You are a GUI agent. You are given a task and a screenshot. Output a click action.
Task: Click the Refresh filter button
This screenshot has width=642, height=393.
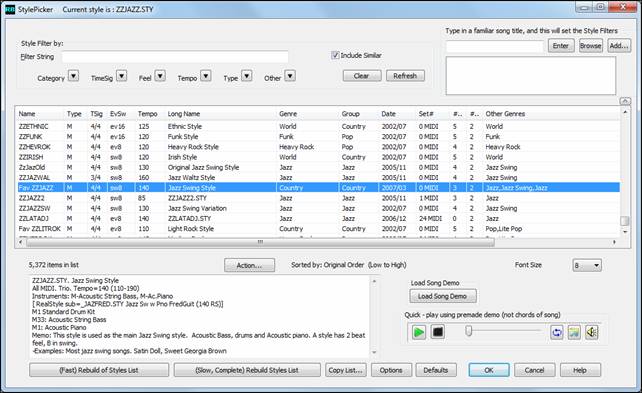[405, 76]
